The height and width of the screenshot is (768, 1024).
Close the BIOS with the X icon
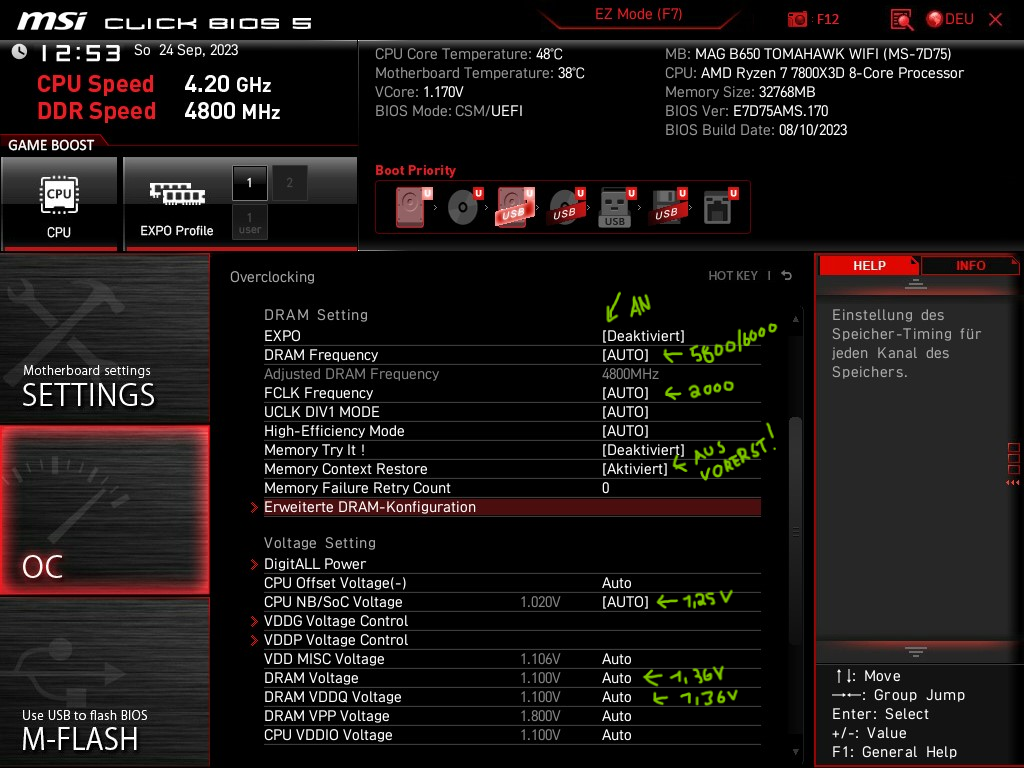995,20
